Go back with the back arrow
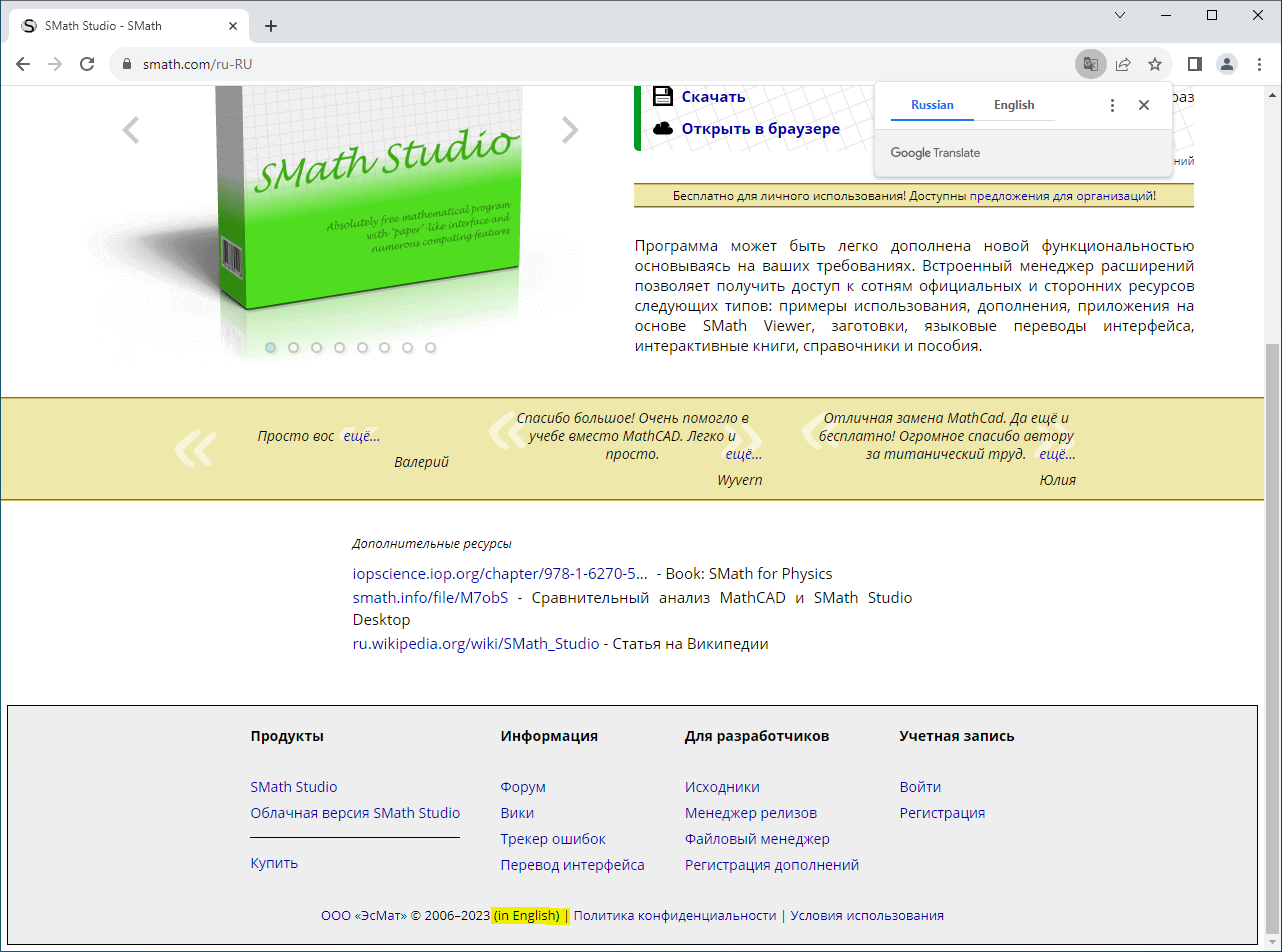 click(x=23, y=64)
